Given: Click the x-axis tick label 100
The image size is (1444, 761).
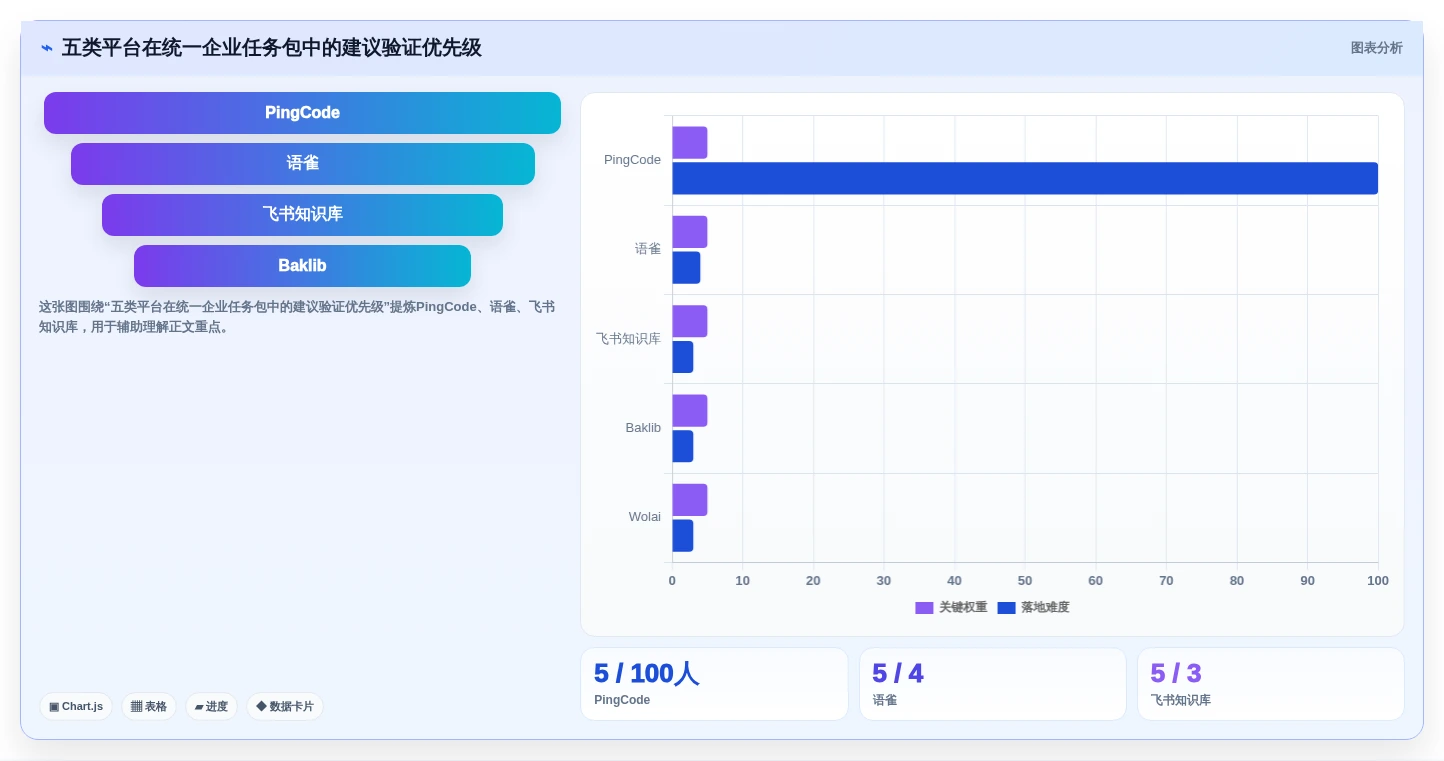Looking at the screenshot, I should [1378, 581].
